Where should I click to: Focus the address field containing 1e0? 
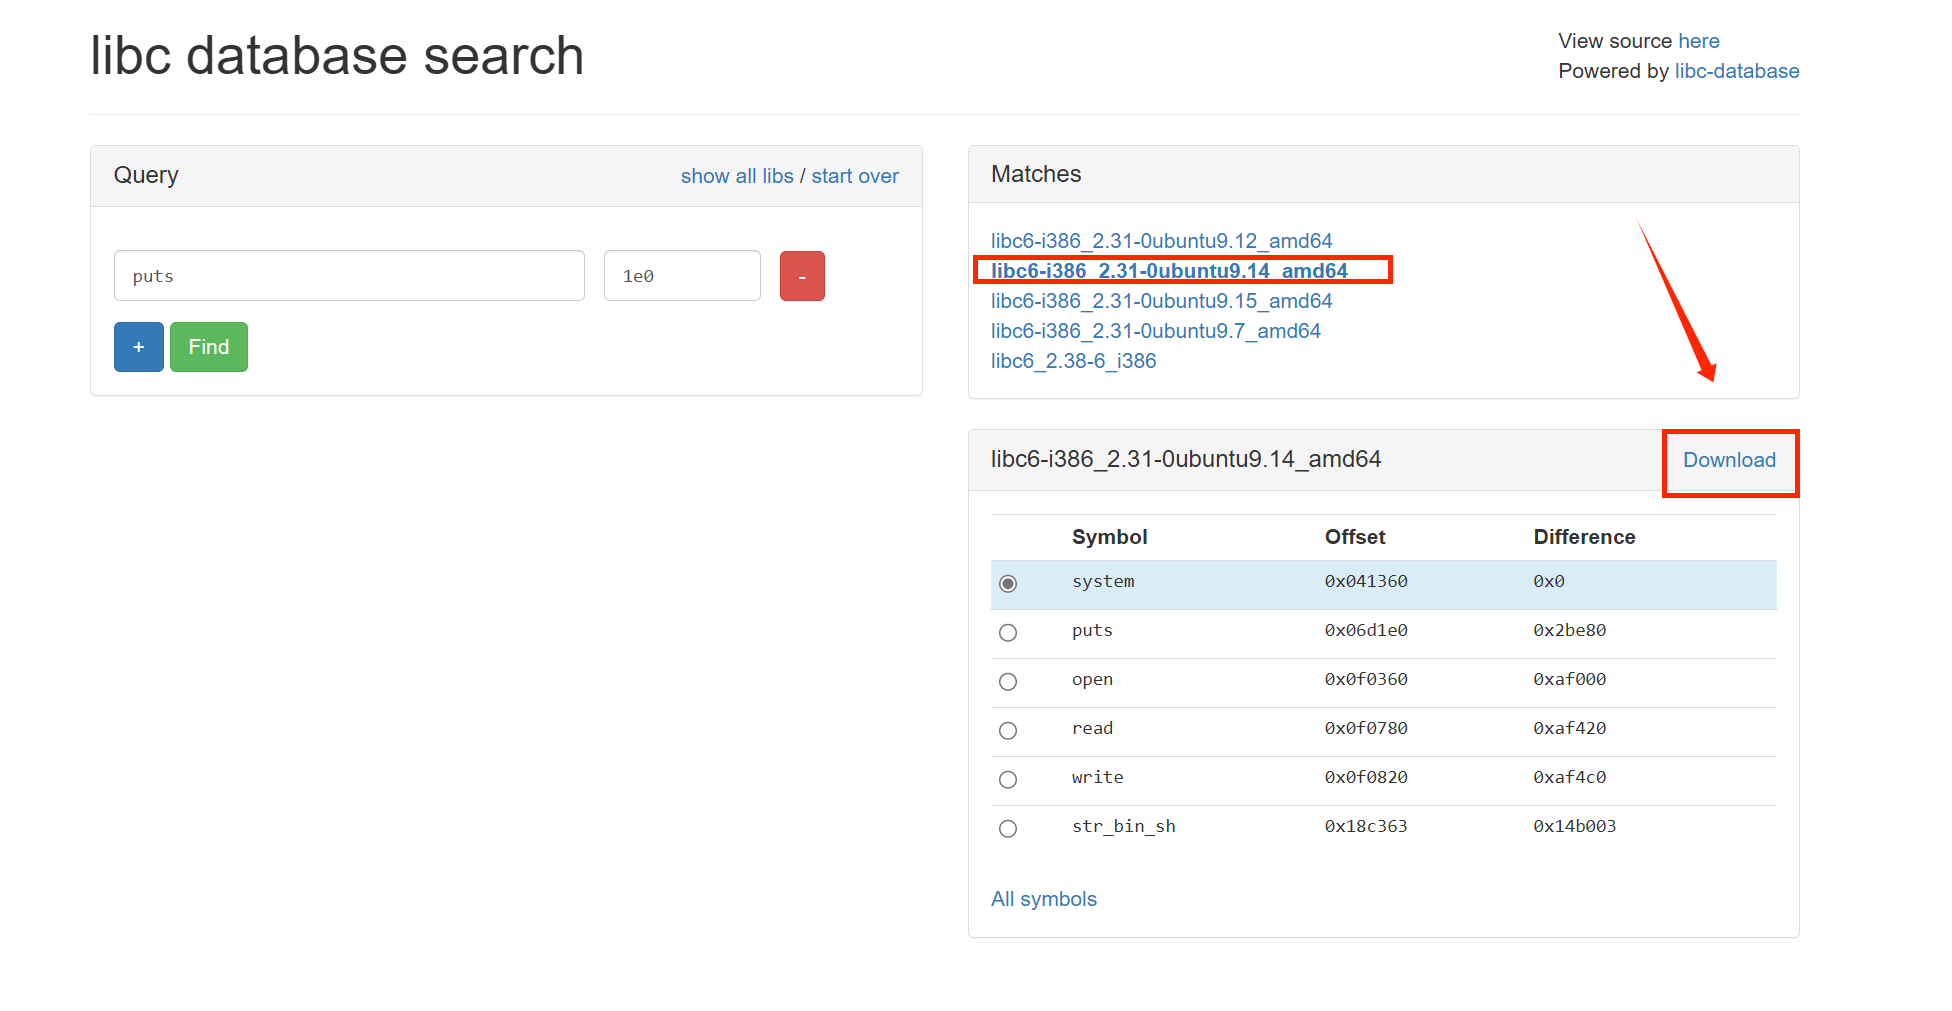[x=682, y=276]
